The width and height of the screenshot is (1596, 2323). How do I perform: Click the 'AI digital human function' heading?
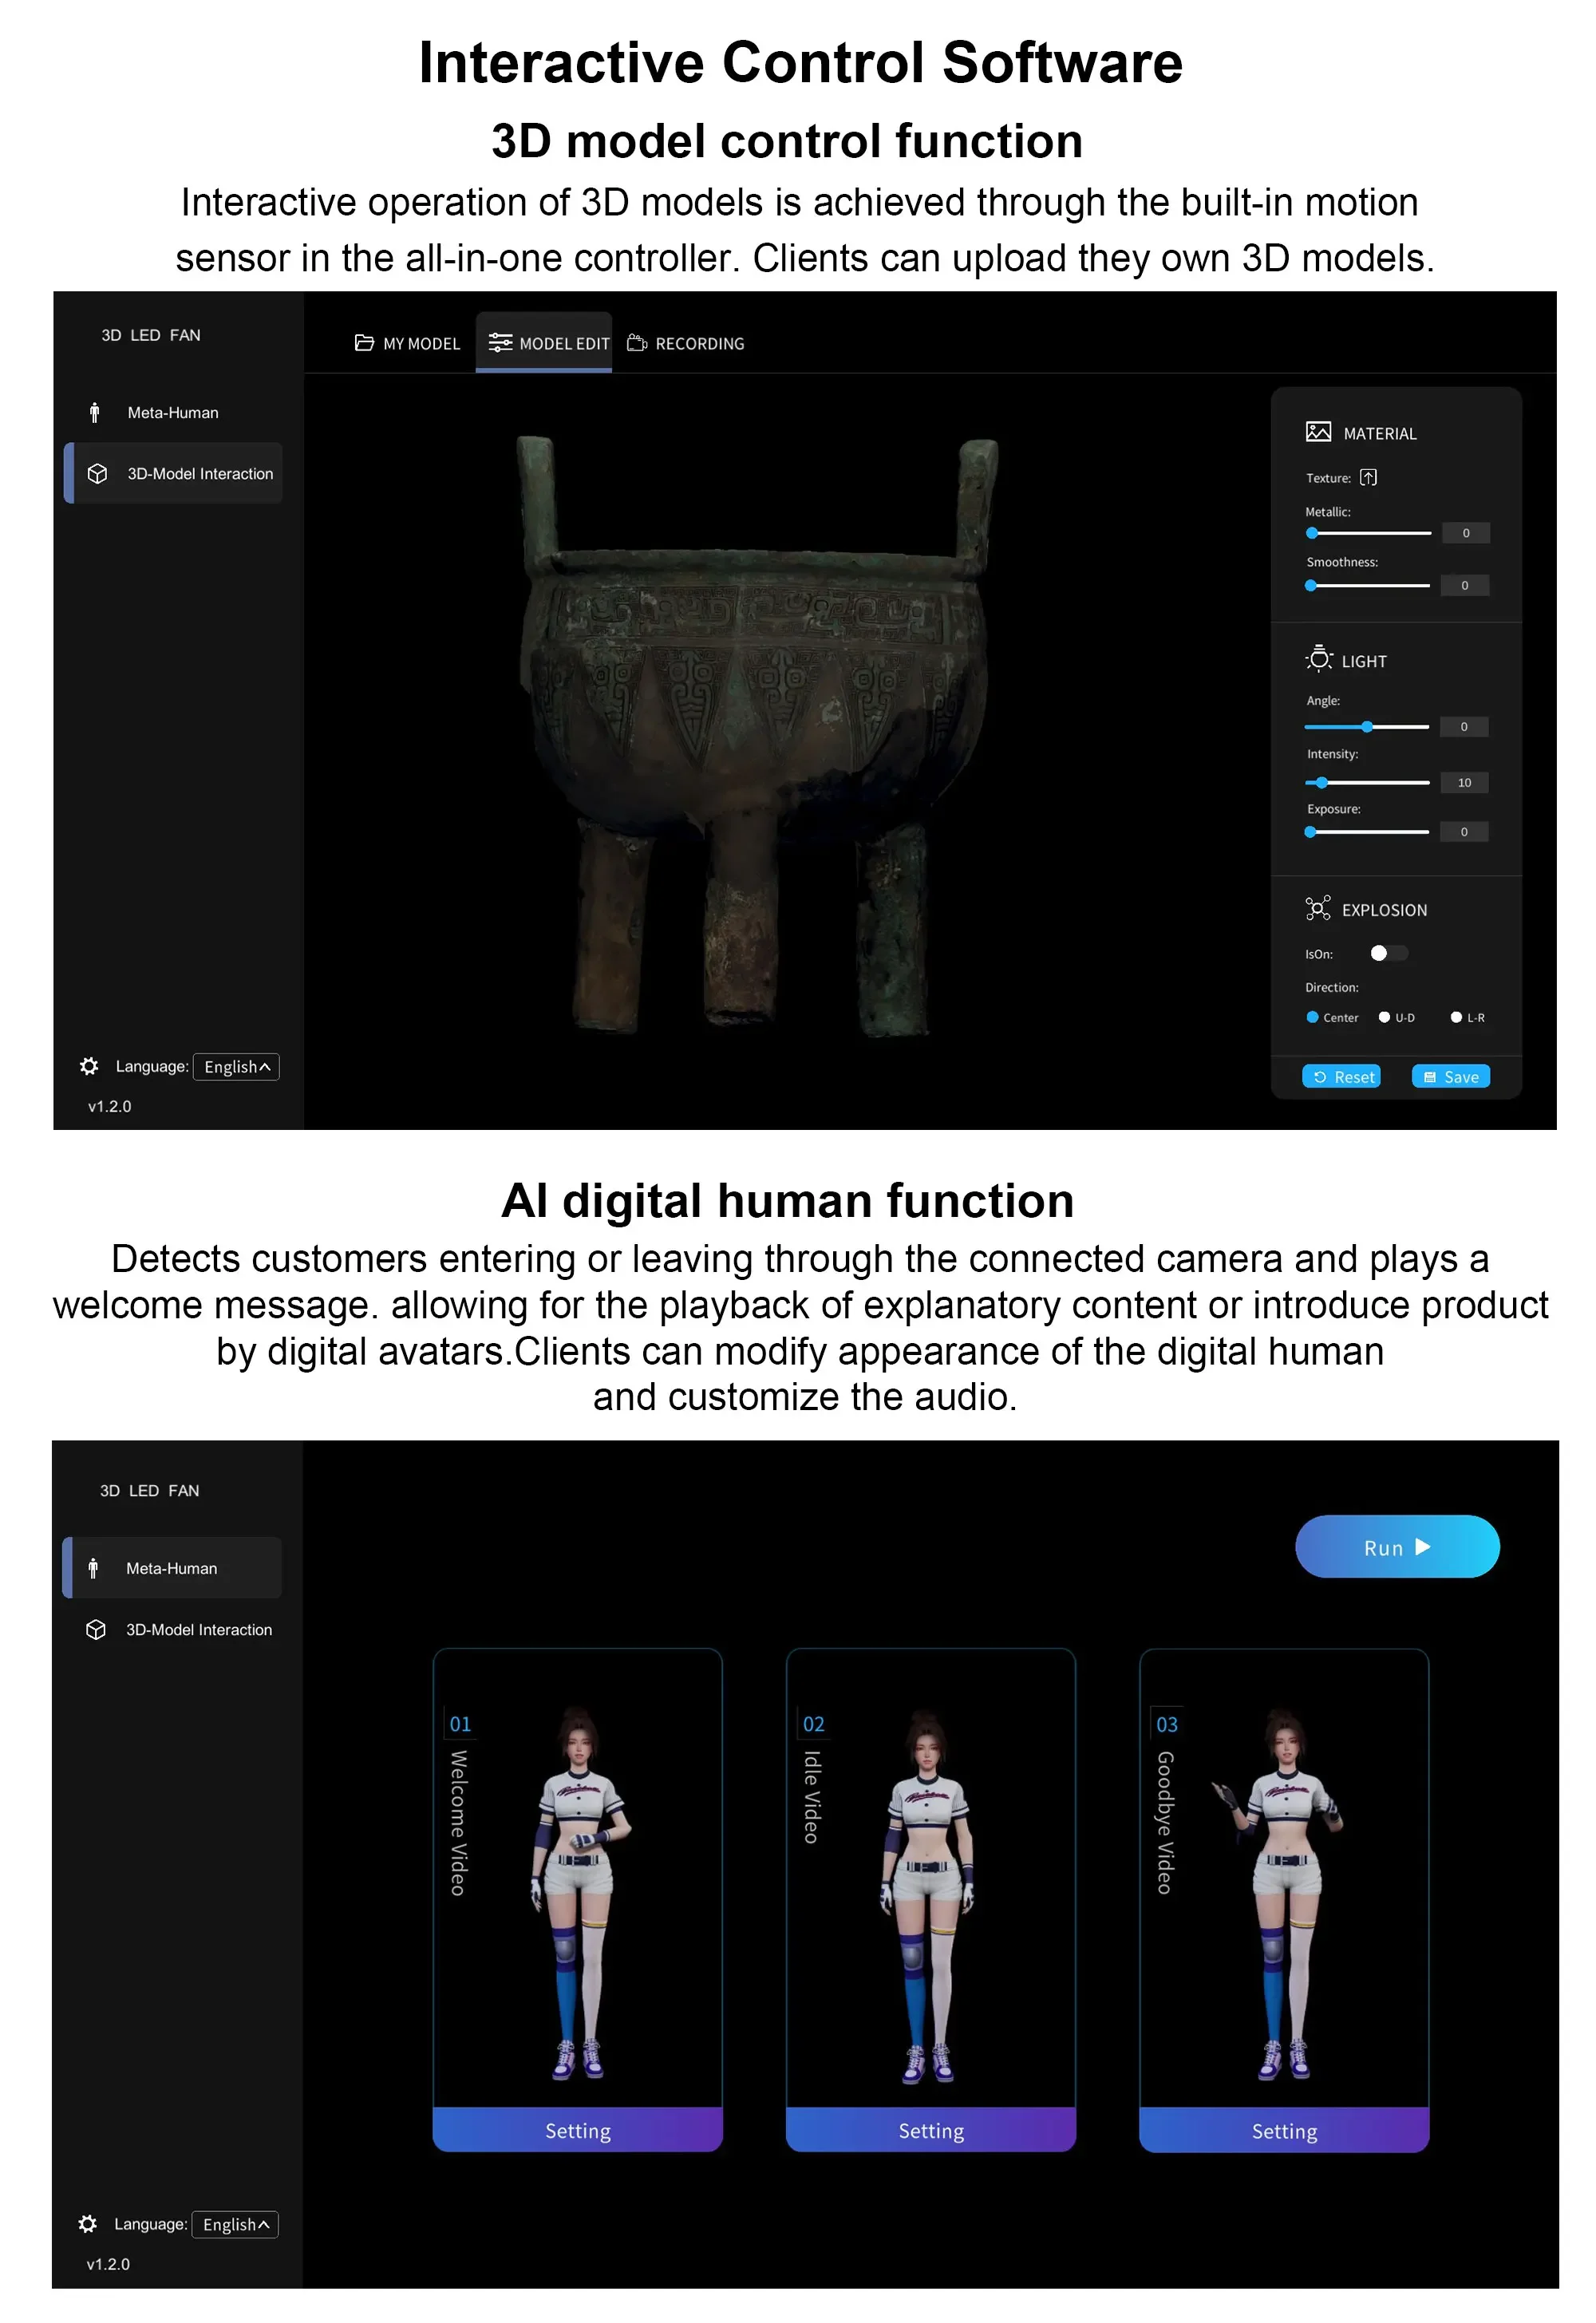787,1200
